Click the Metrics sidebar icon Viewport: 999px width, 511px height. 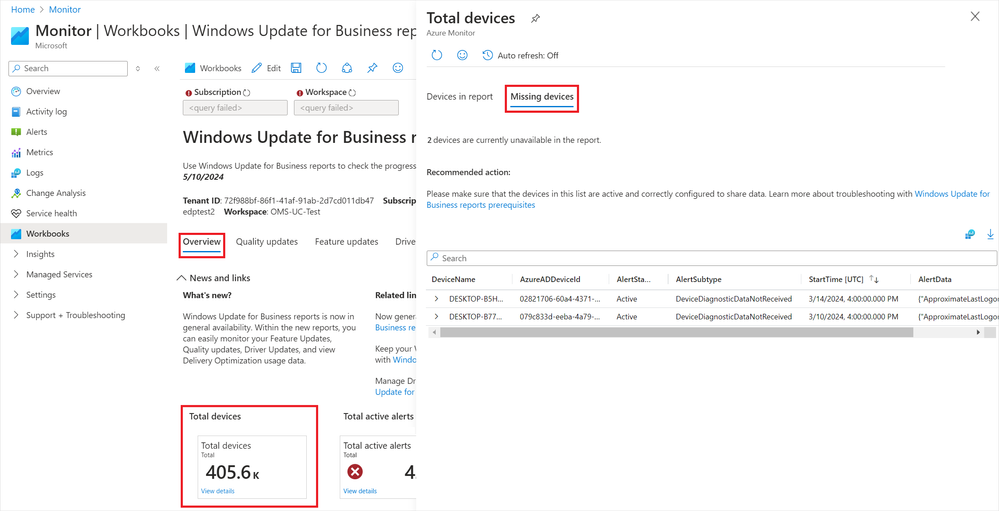pos(16,152)
